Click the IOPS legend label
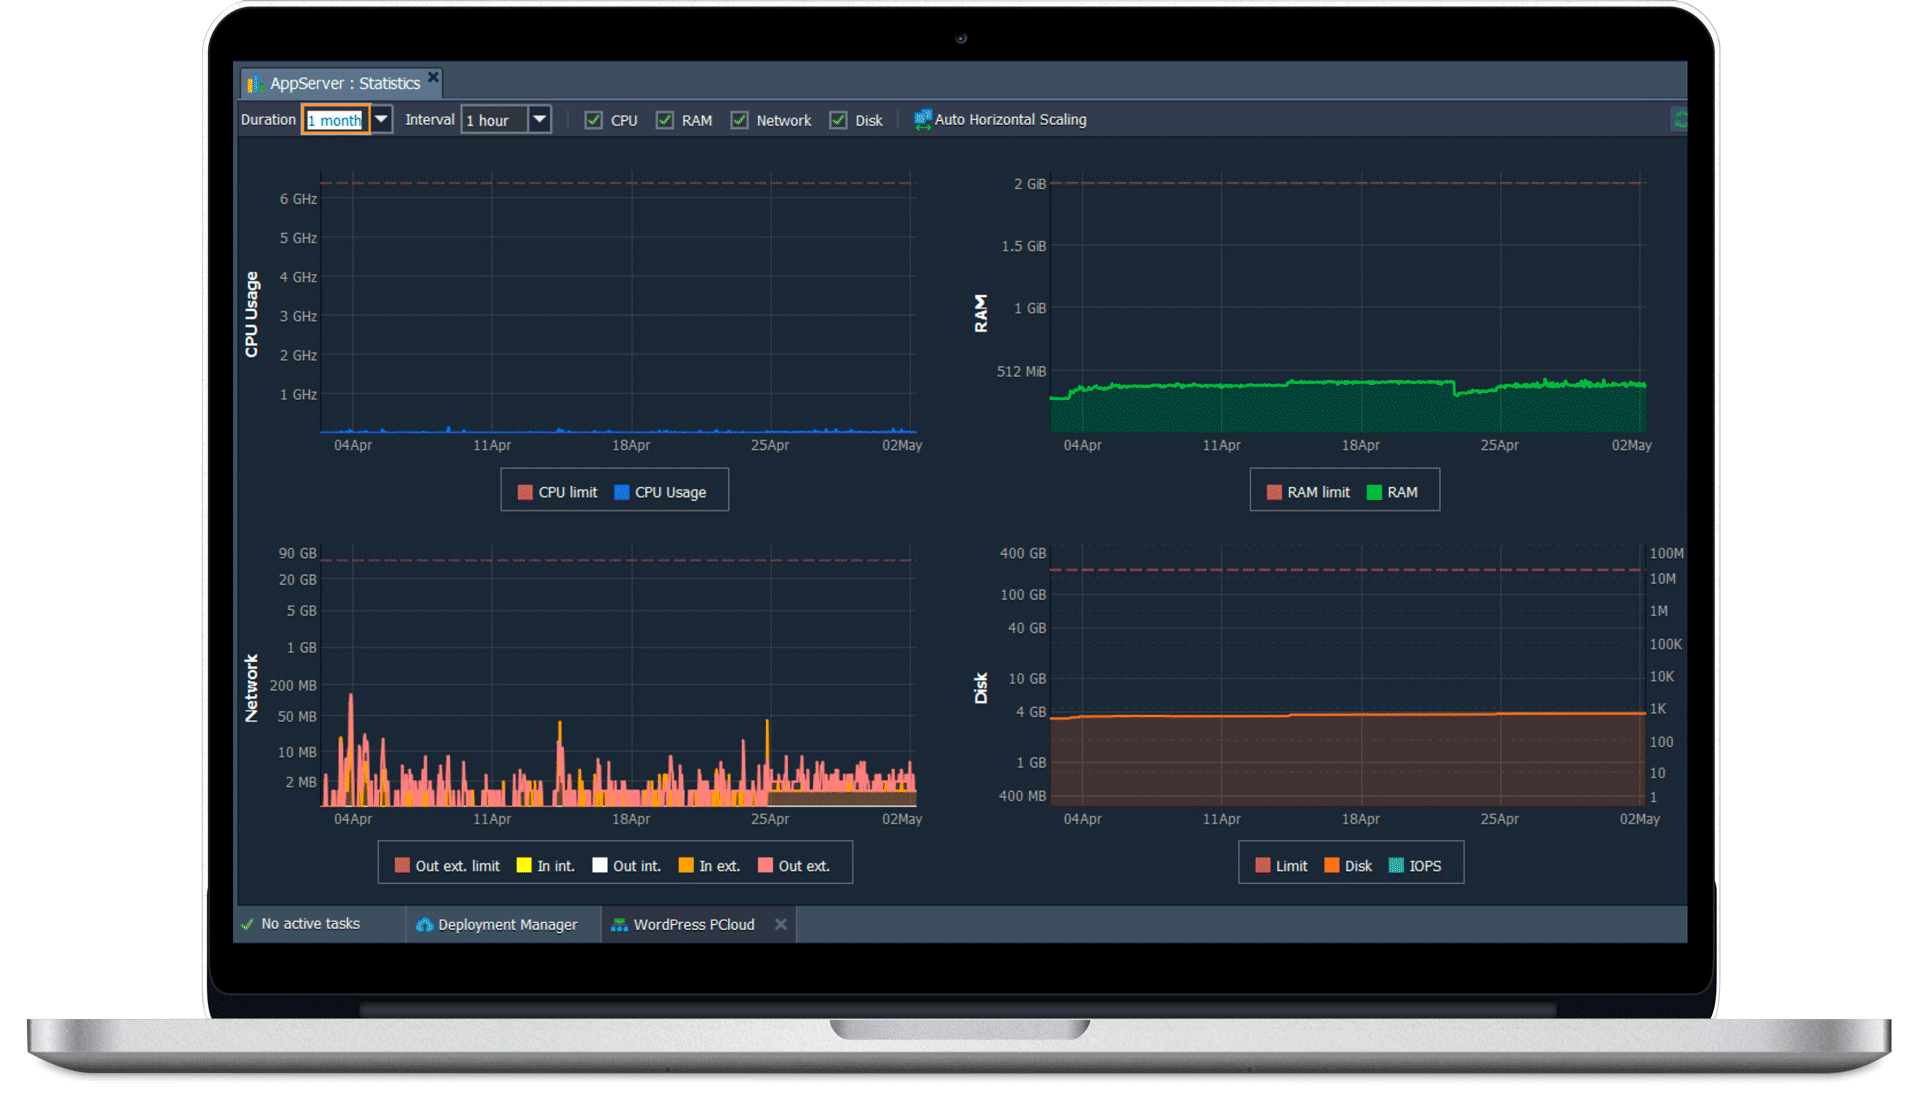Screen dimensions: 1920x1109 tap(1425, 866)
